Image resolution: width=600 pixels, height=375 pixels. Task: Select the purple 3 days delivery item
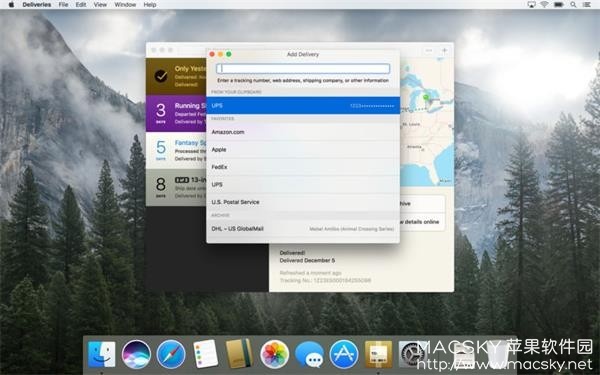176,114
